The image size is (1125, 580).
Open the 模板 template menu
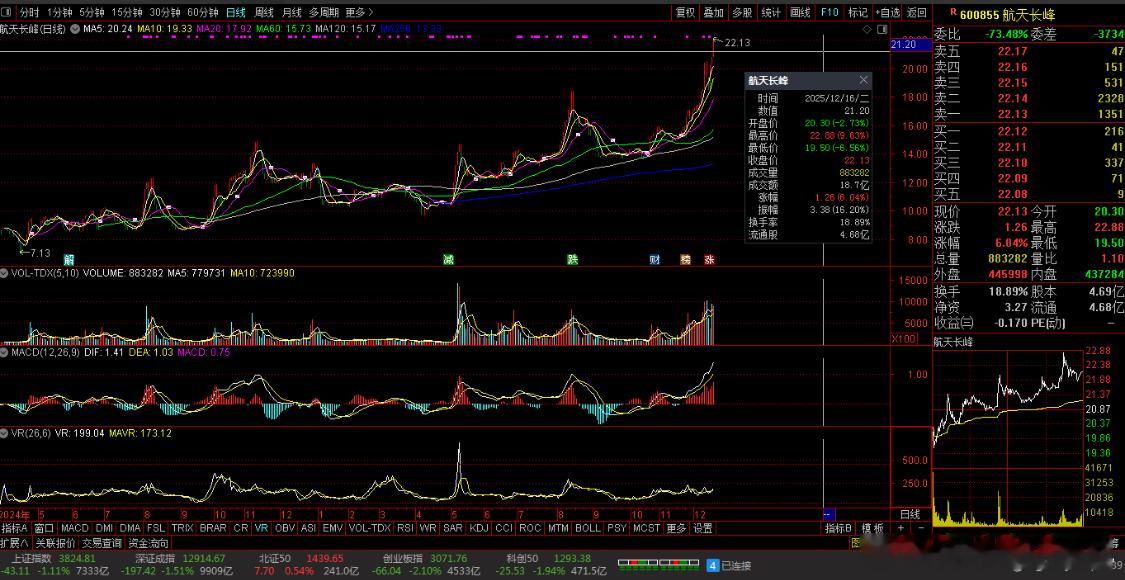tap(872, 528)
